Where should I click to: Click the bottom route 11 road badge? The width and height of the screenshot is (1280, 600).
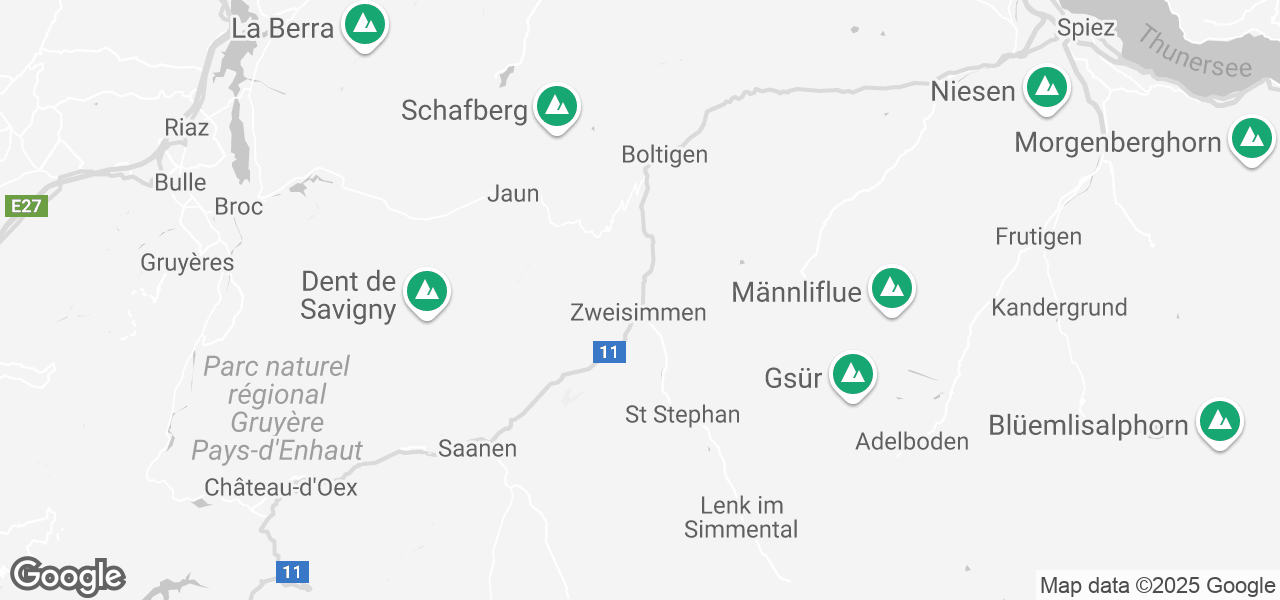click(x=292, y=572)
